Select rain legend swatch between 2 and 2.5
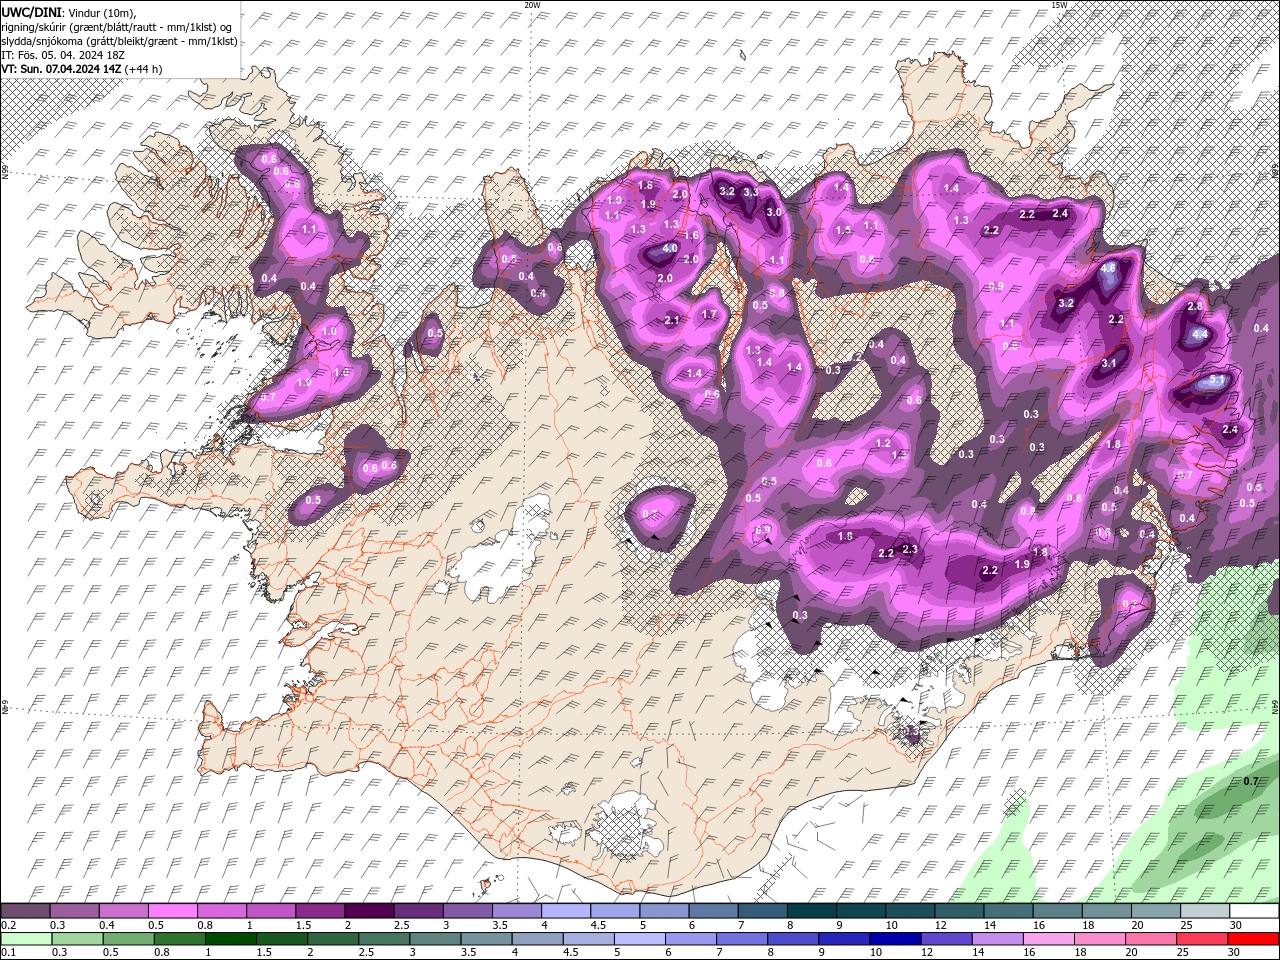Screen dimensions: 1280x960 tap(332, 939)
